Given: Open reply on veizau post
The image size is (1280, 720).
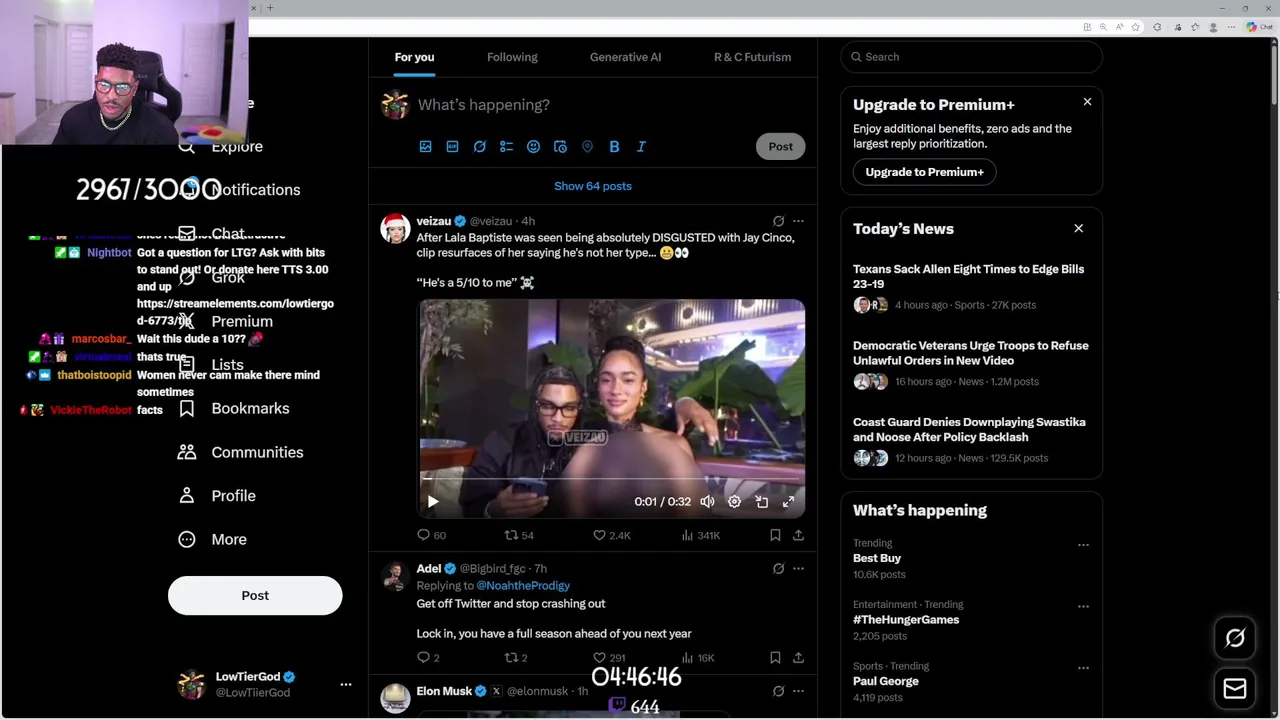Looking at the screenshot, I should click(431, 535).
